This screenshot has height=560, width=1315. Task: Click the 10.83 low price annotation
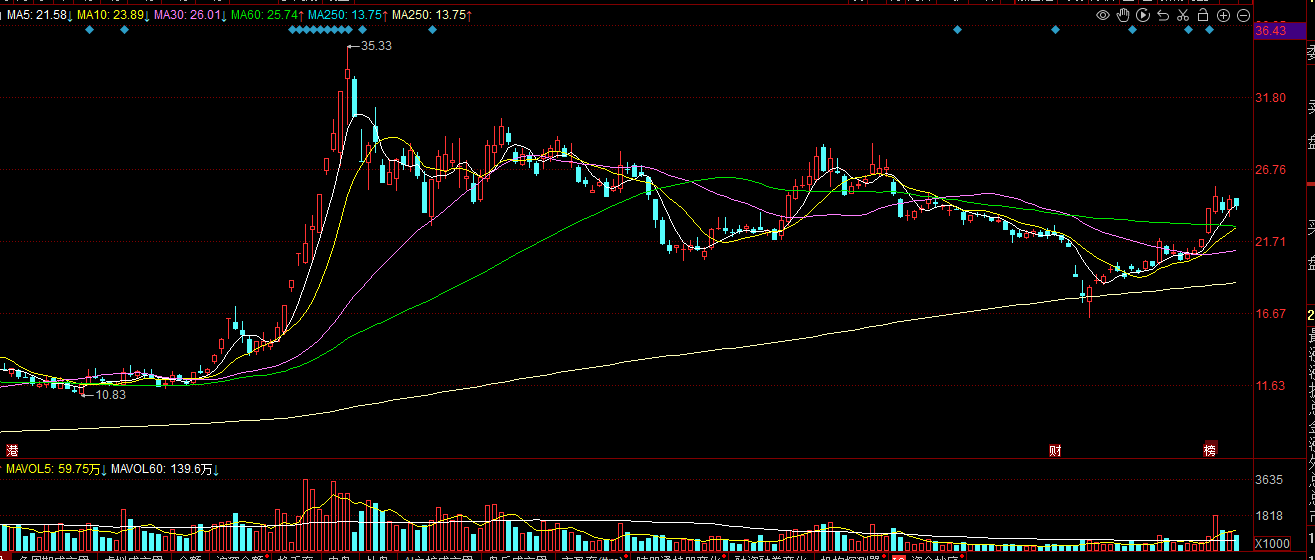(110, 395)
